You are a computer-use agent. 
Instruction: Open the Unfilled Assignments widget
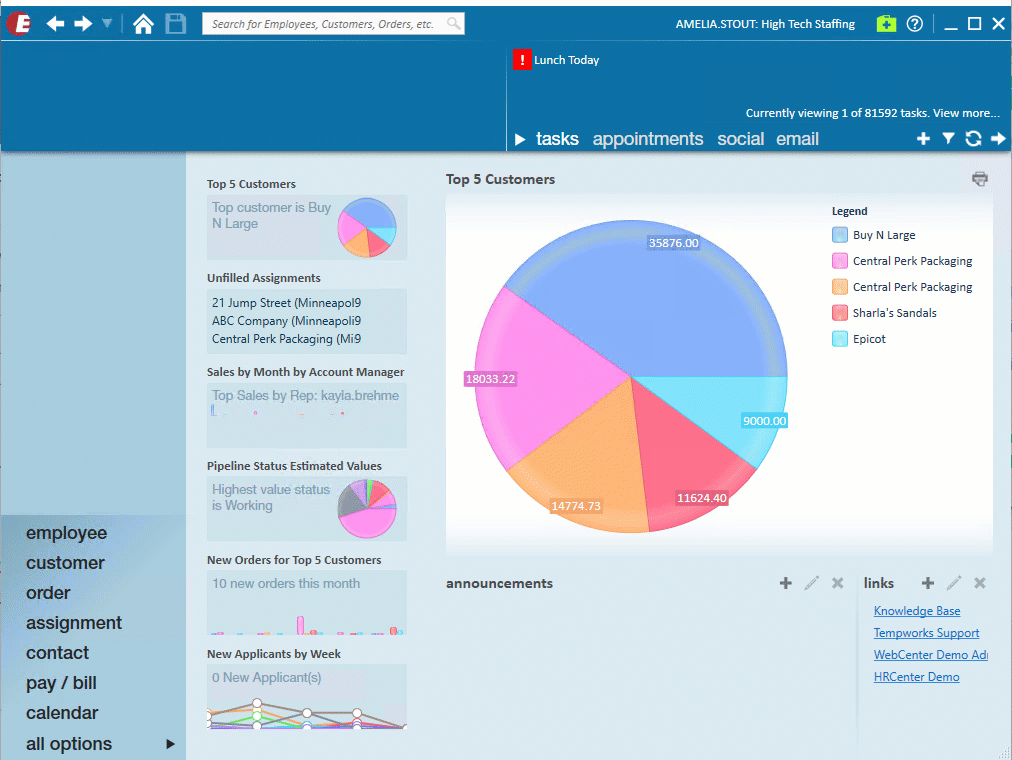(307, 321)
